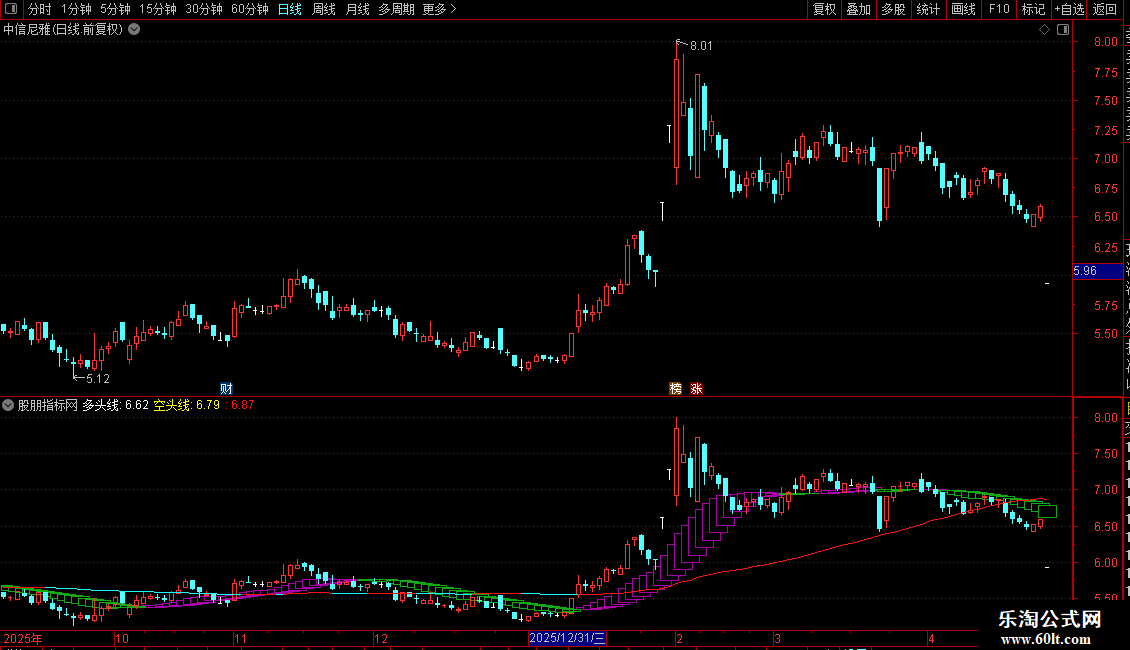Select the 周线 weekly tab

[324, 9]
